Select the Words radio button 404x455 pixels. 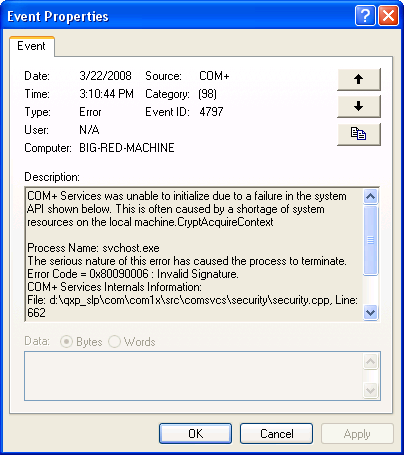[114, 342]
